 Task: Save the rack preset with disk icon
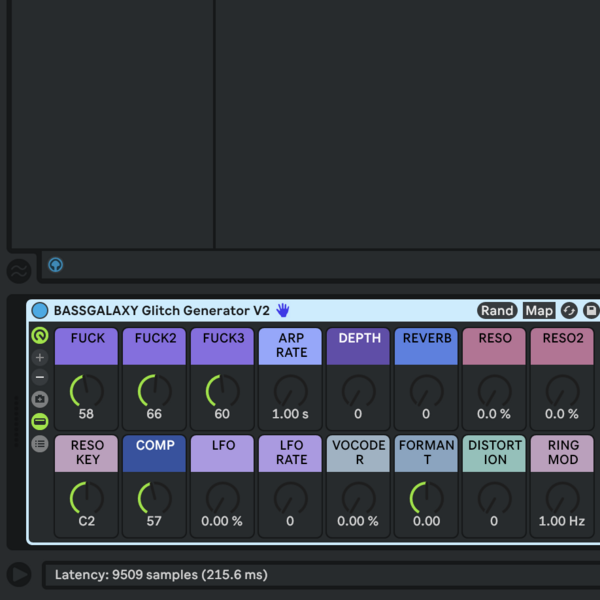(x=591, y=310)
